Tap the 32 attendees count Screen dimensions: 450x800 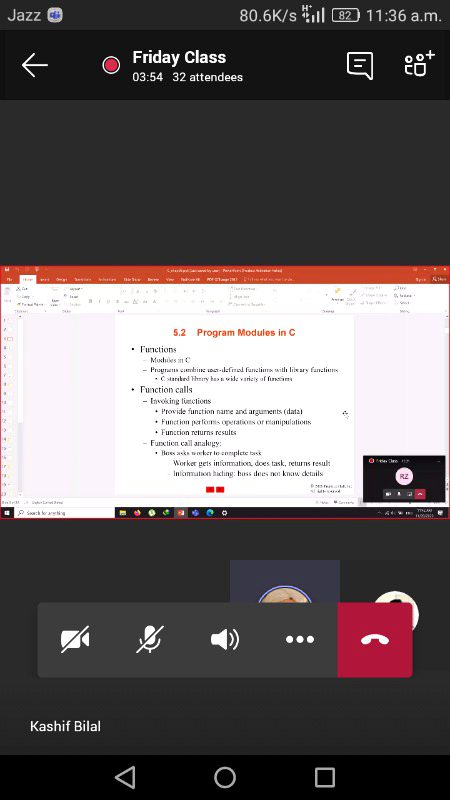pyautogui.click(x=207, y=78)
